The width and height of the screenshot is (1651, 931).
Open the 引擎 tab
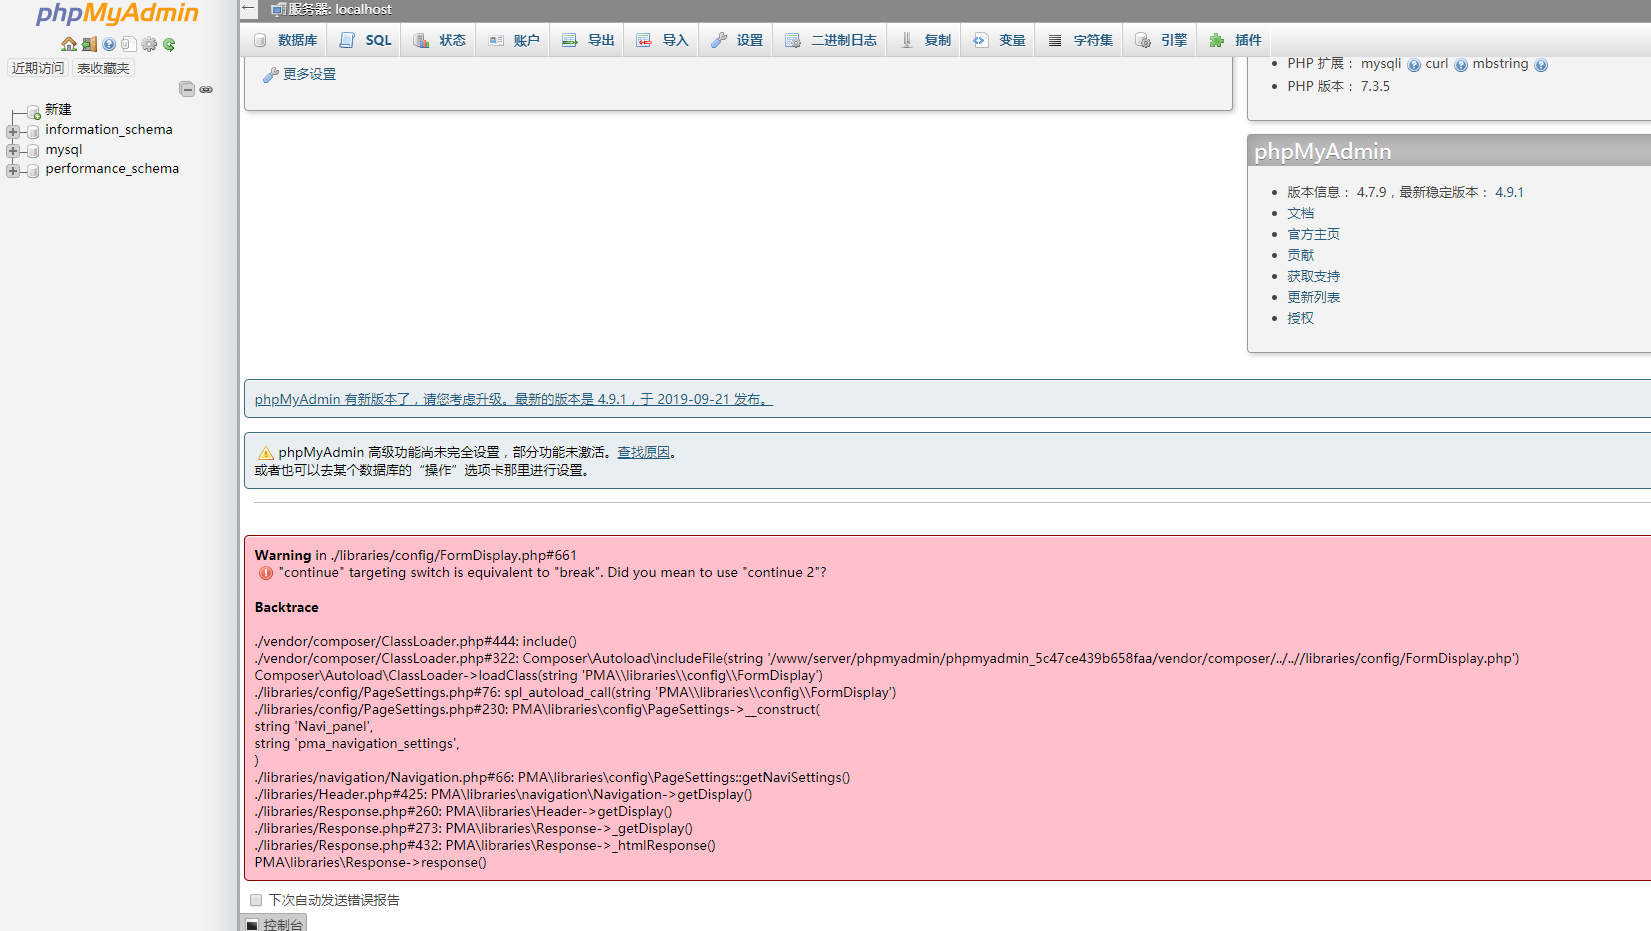click(1160, 40)
